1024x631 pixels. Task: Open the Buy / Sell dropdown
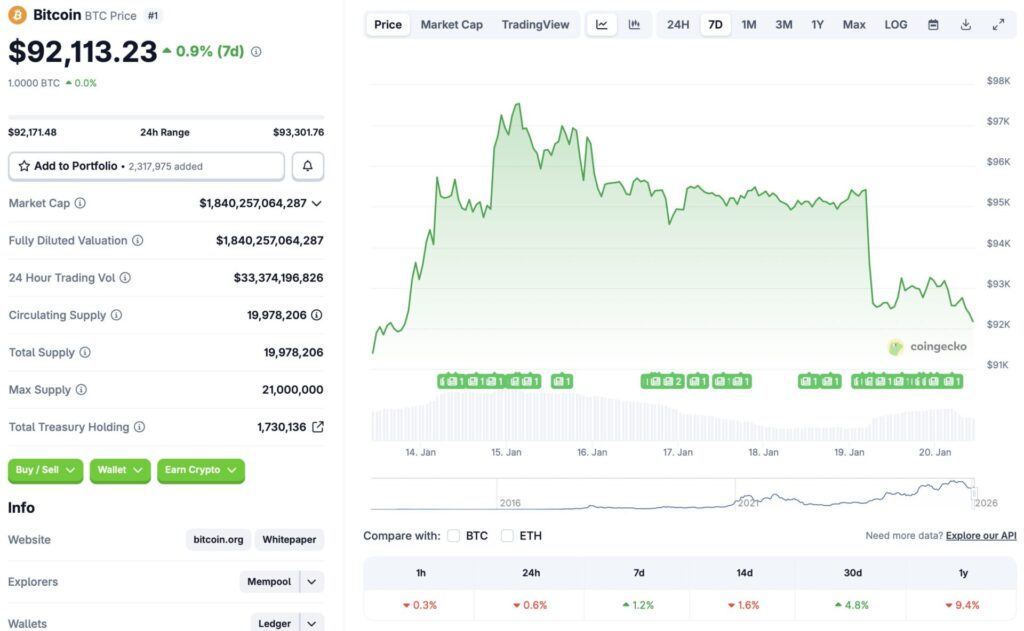44,470
